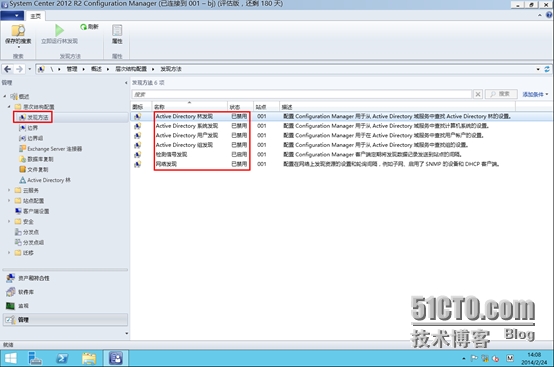Switch to 管理 workspace
This screenshot has height=367, width=554.
click(65, 320)
